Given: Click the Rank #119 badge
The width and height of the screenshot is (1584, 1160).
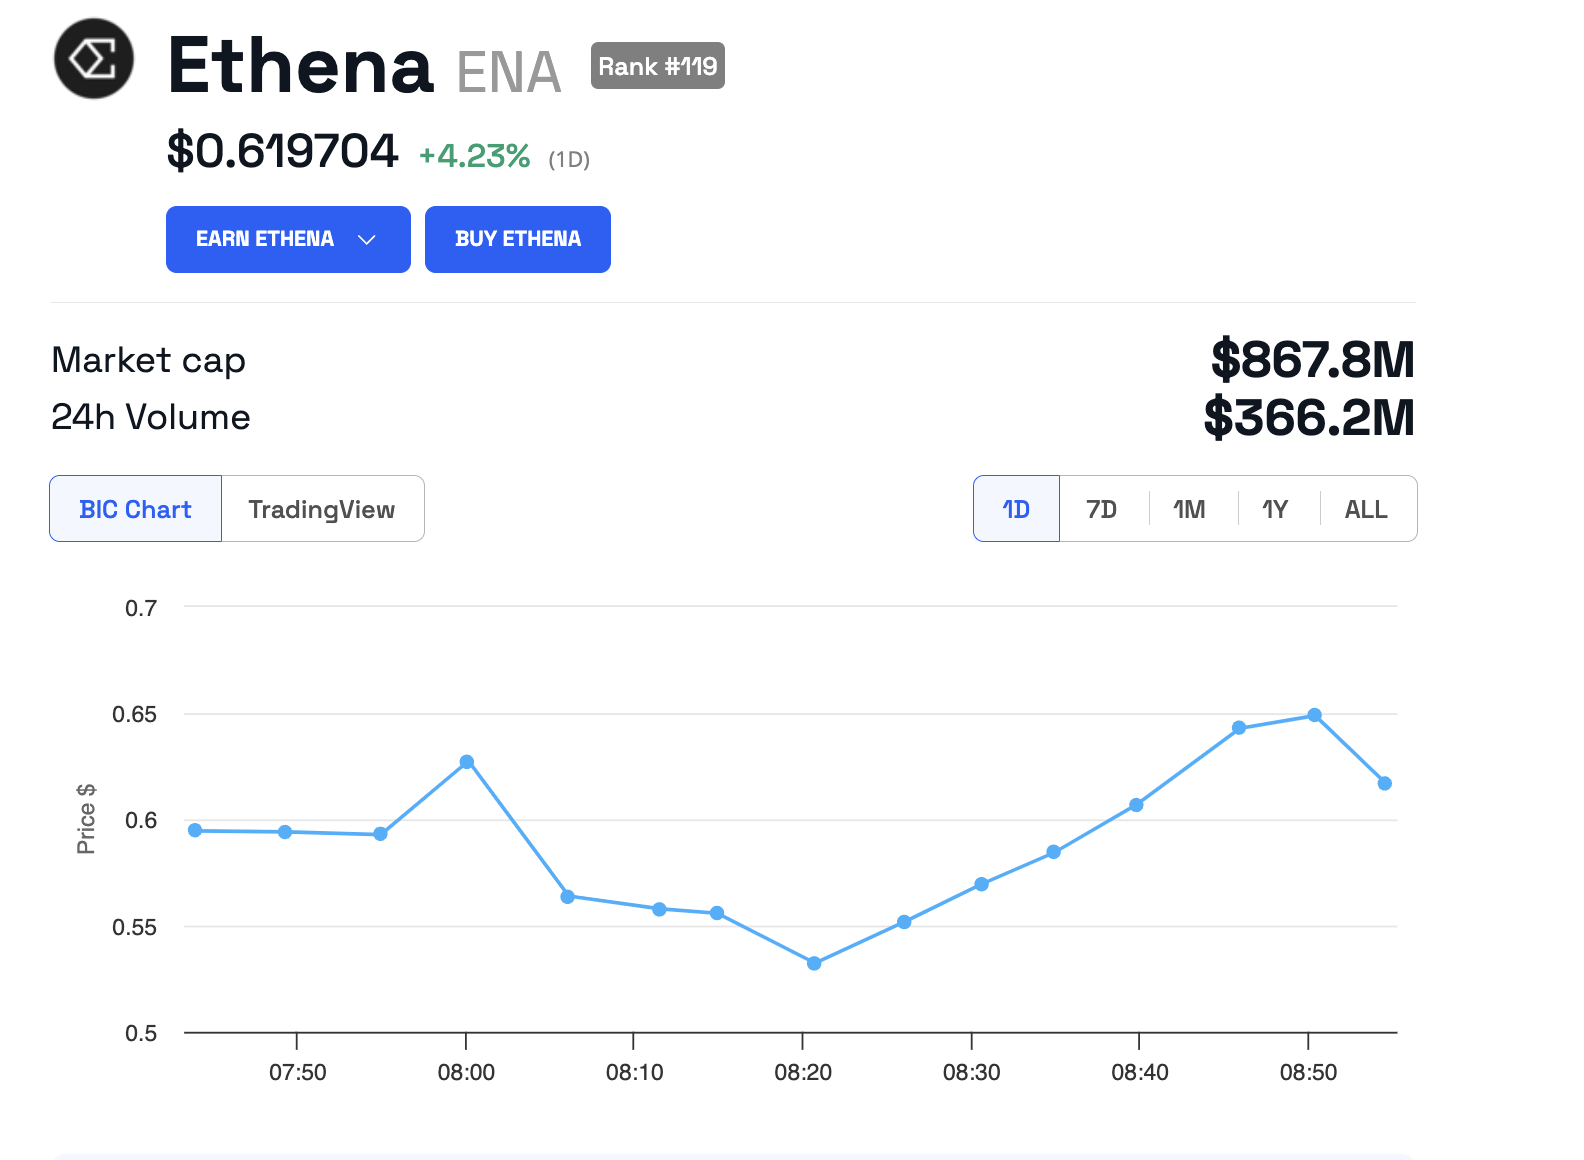Looking at the screenshot, I should 657,66.
